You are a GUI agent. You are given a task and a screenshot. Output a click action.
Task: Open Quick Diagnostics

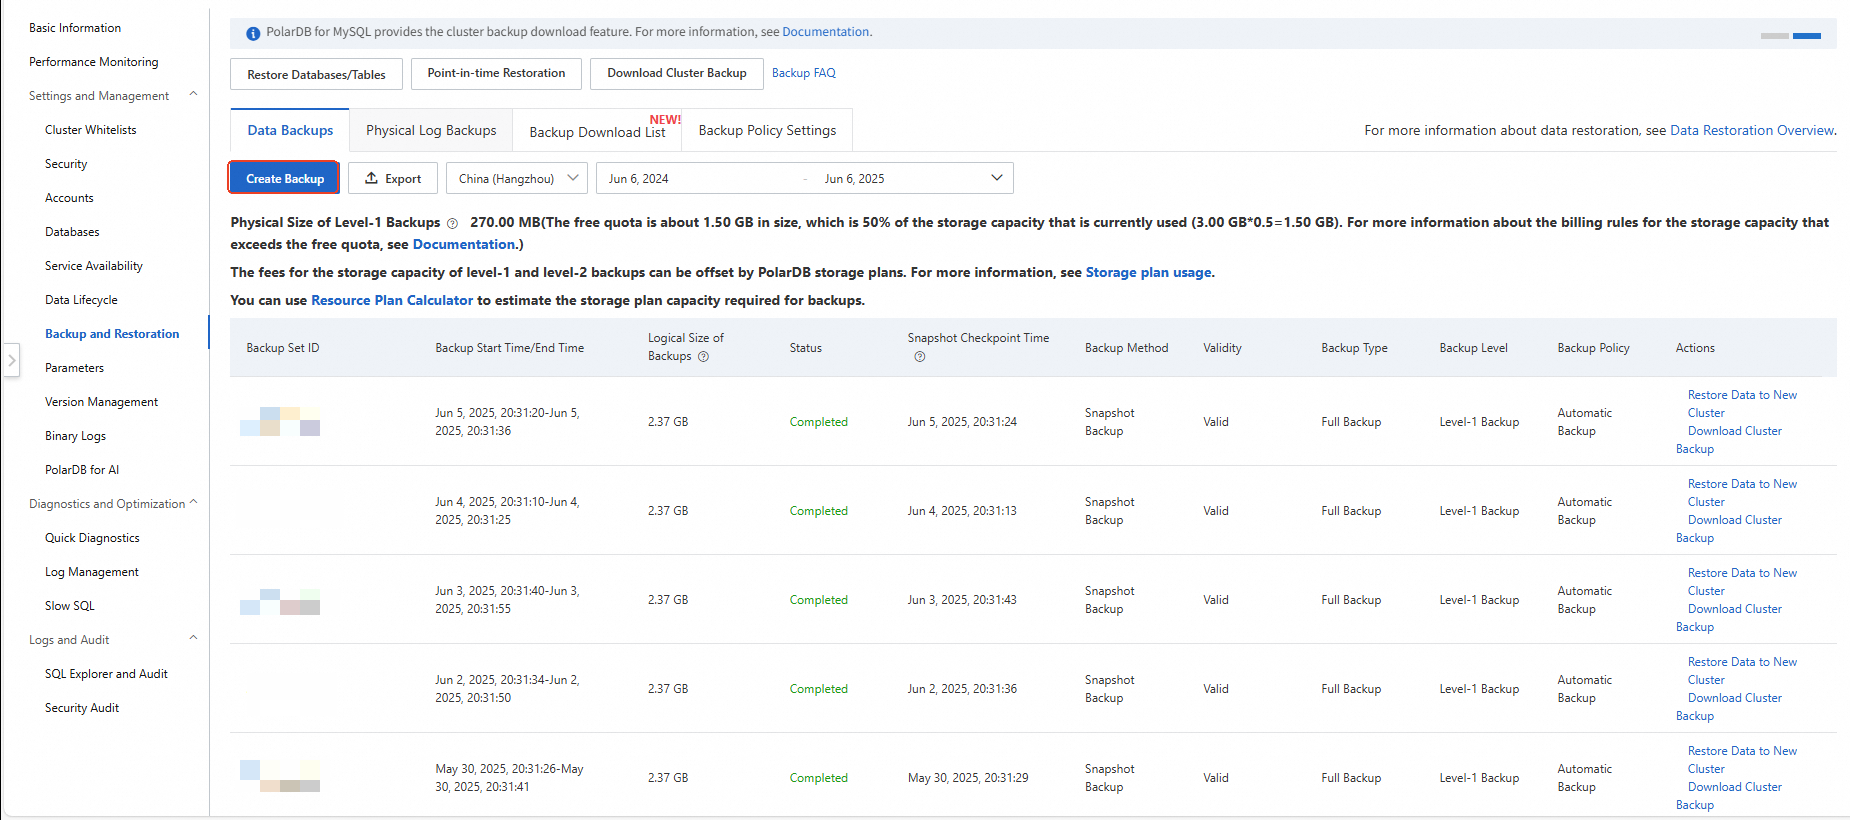tap(92, 538)
